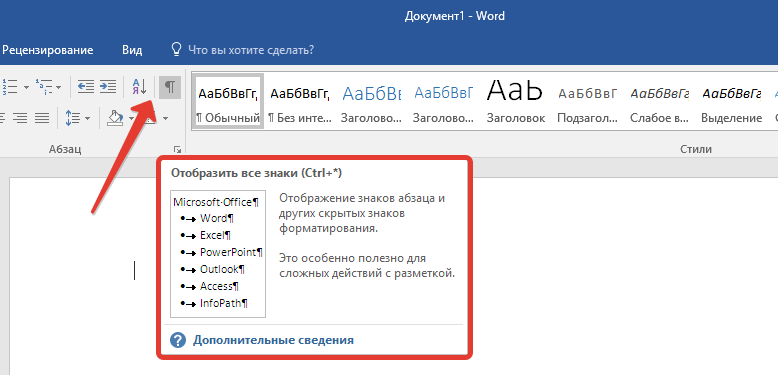Open the numbered list dropdown arrow
The image size is (778, 375).
26,87
